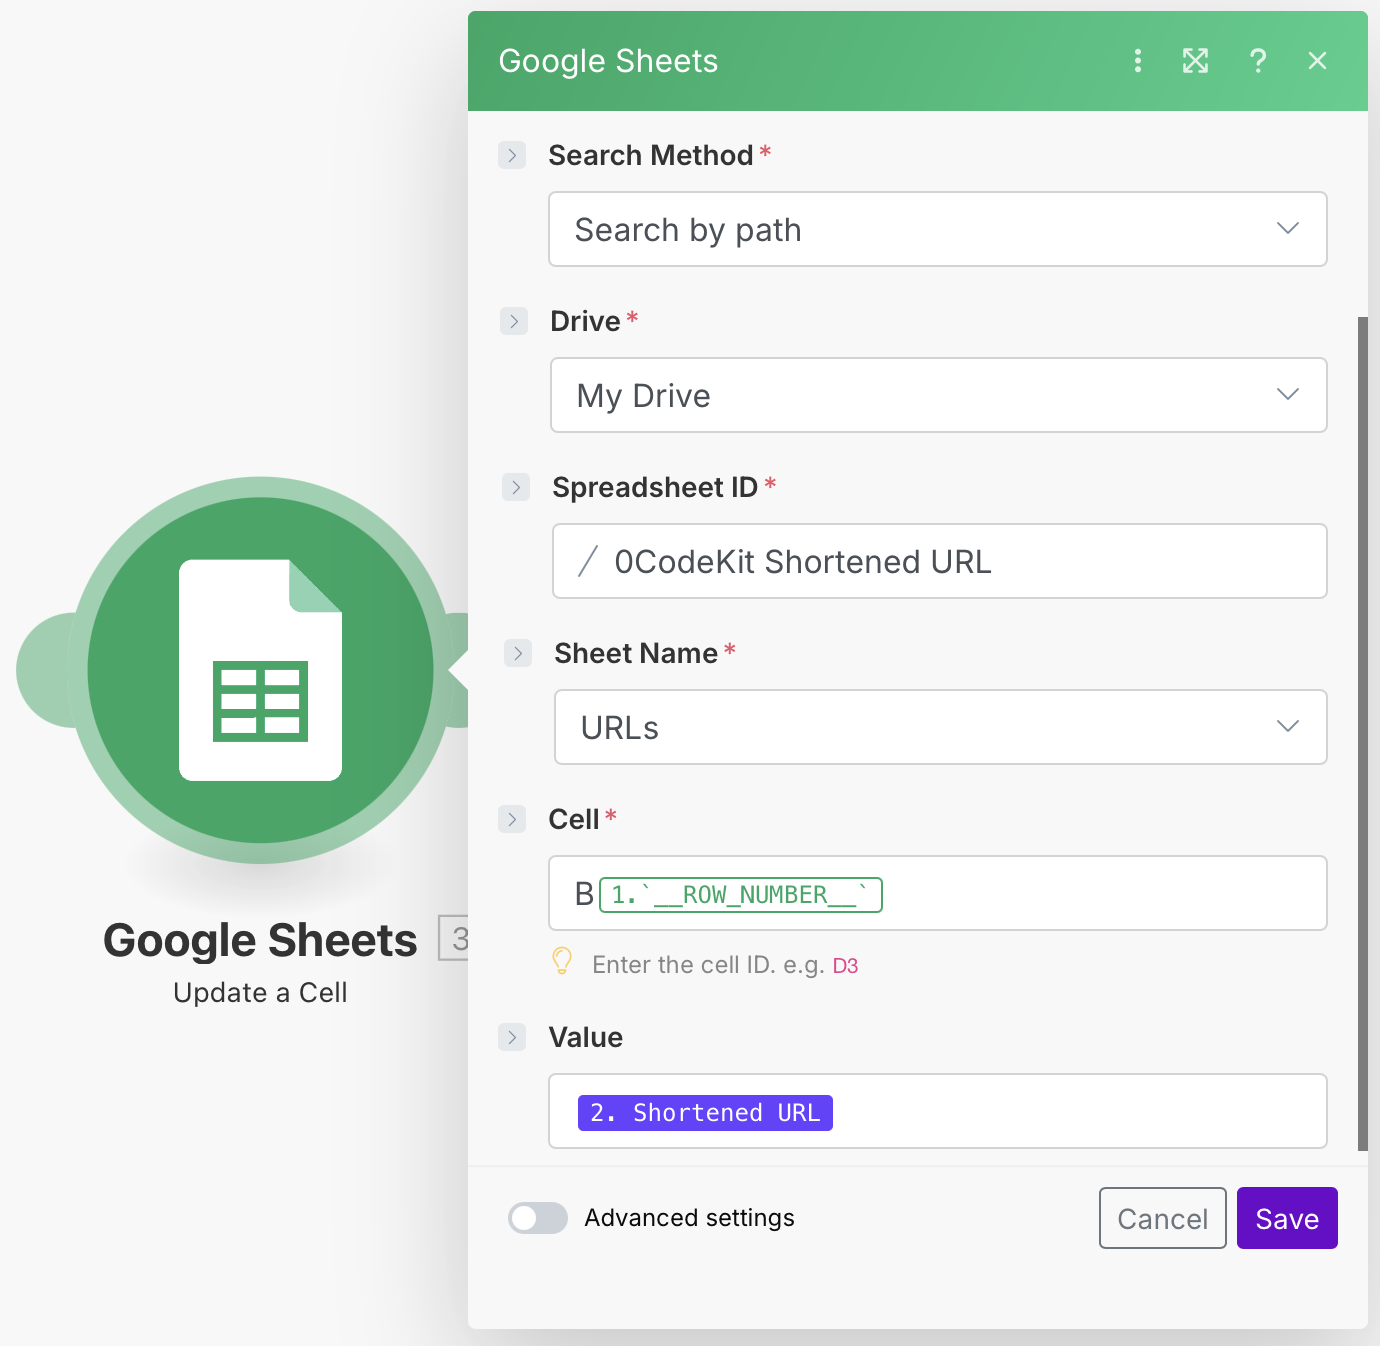Screen dimensions: 1380x1346
Task: Click the Spreadsheet ID path input field
Action: point(940,561)
